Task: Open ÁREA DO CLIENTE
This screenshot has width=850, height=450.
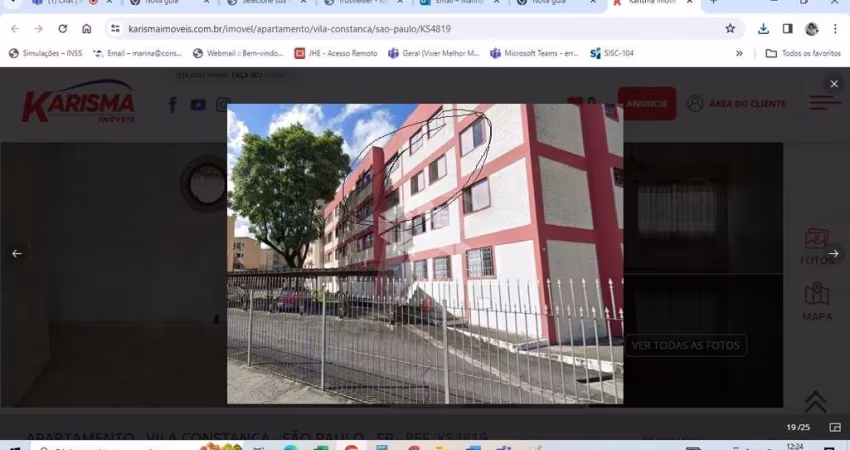Action: pos(736,104)
